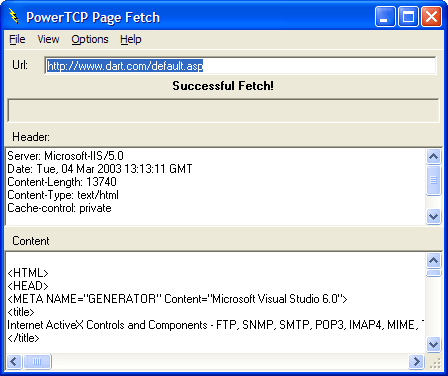Screen dimensions: 448x376
Task: Click the Content horizontal scrollbar thumb
Action: [x=37, y=361]
